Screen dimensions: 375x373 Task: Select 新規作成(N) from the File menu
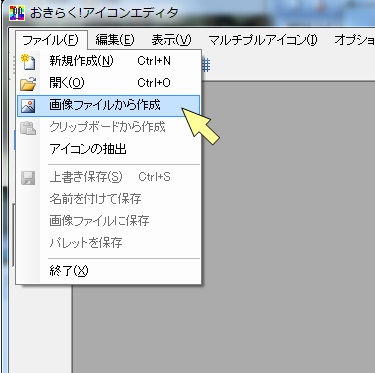(x=109, y=61)
